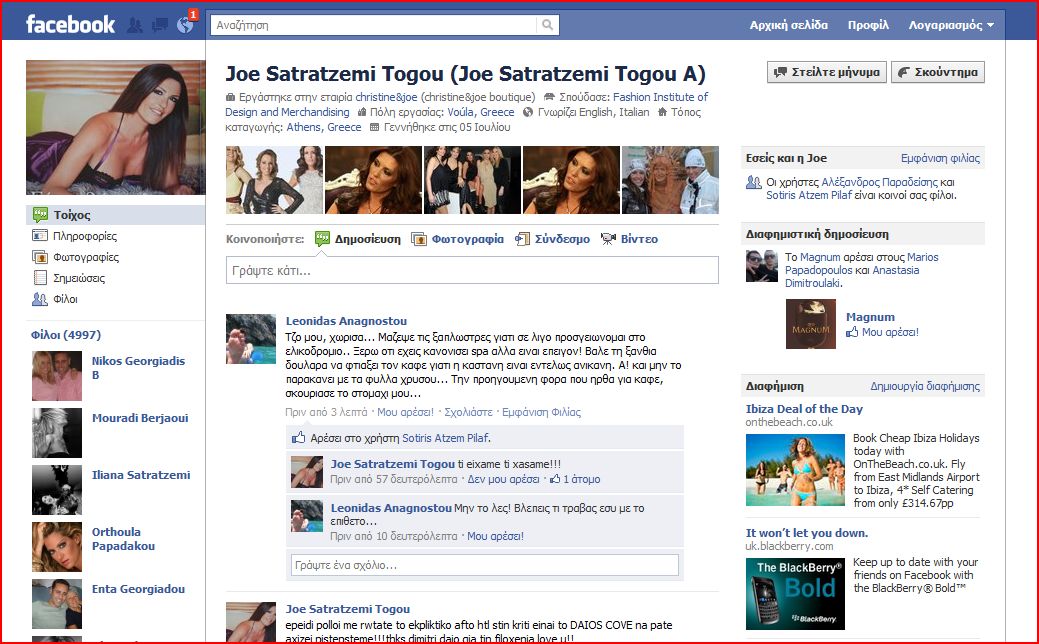
Task: Open the Fashion Institute of Design link
Action: click(x=466, y=105)
